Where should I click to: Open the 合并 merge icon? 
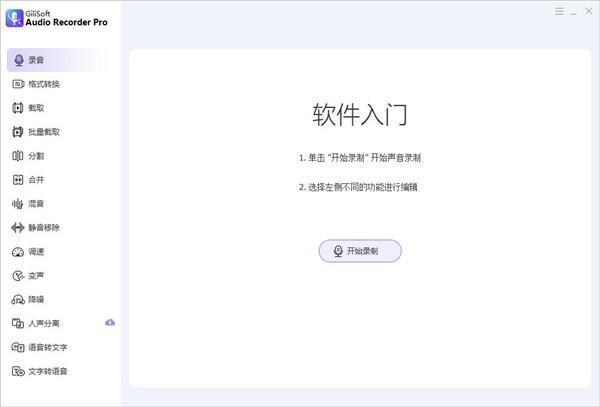[18, 180]
